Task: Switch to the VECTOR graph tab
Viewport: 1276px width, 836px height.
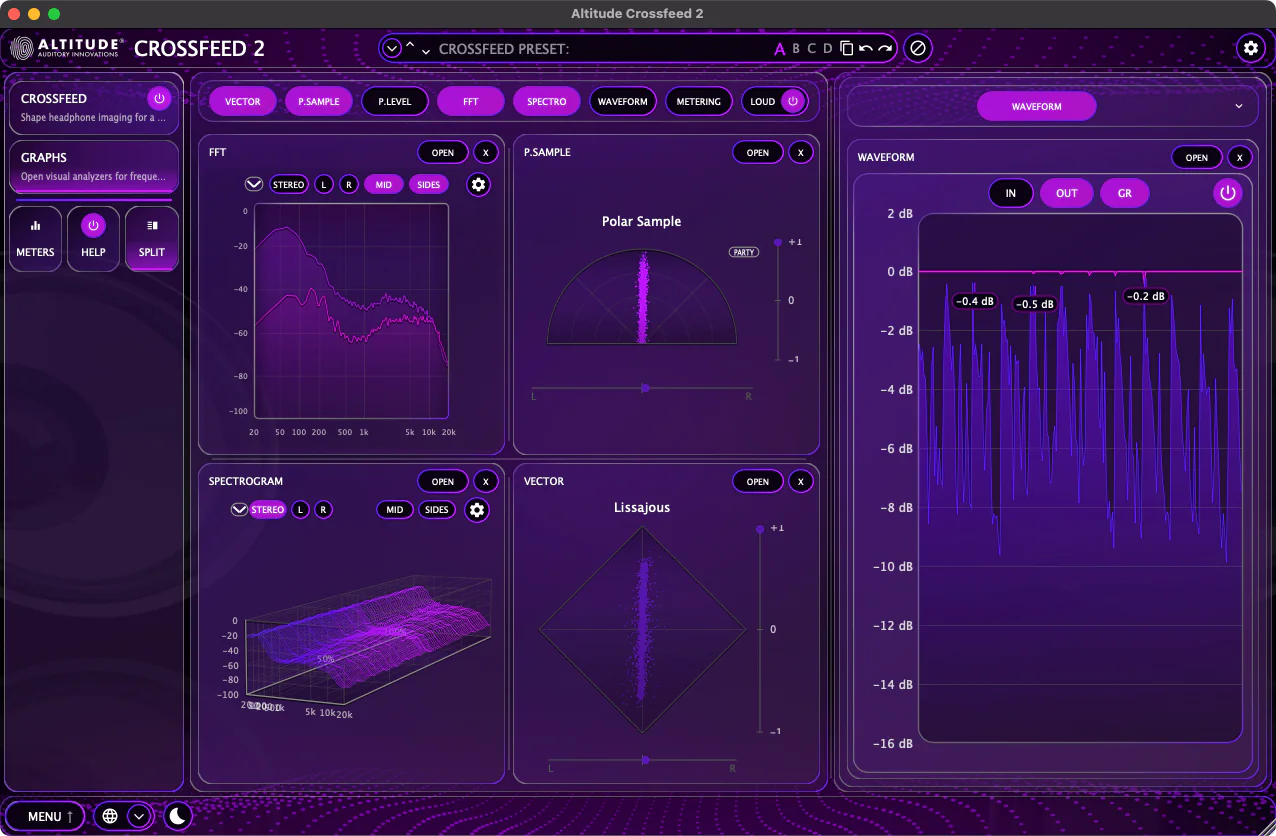Action: 243,101
